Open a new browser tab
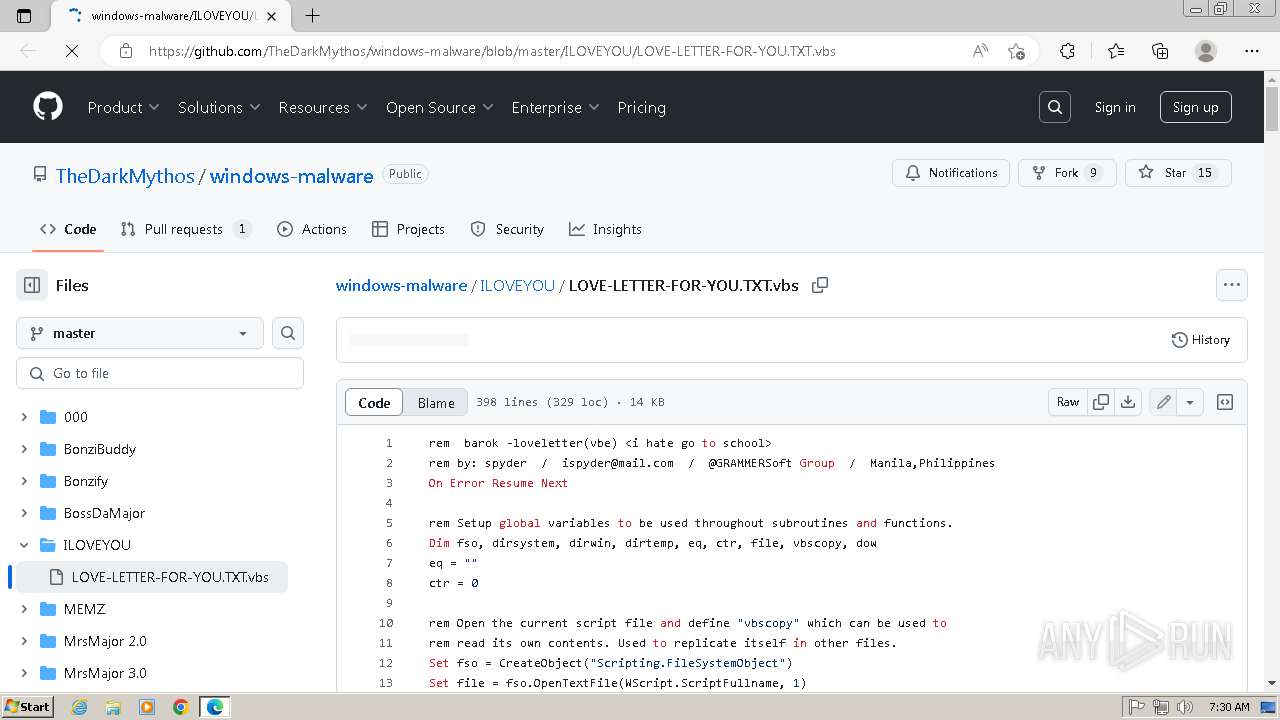This screenshot has width=1280, height=720. (x=313, y=15)
